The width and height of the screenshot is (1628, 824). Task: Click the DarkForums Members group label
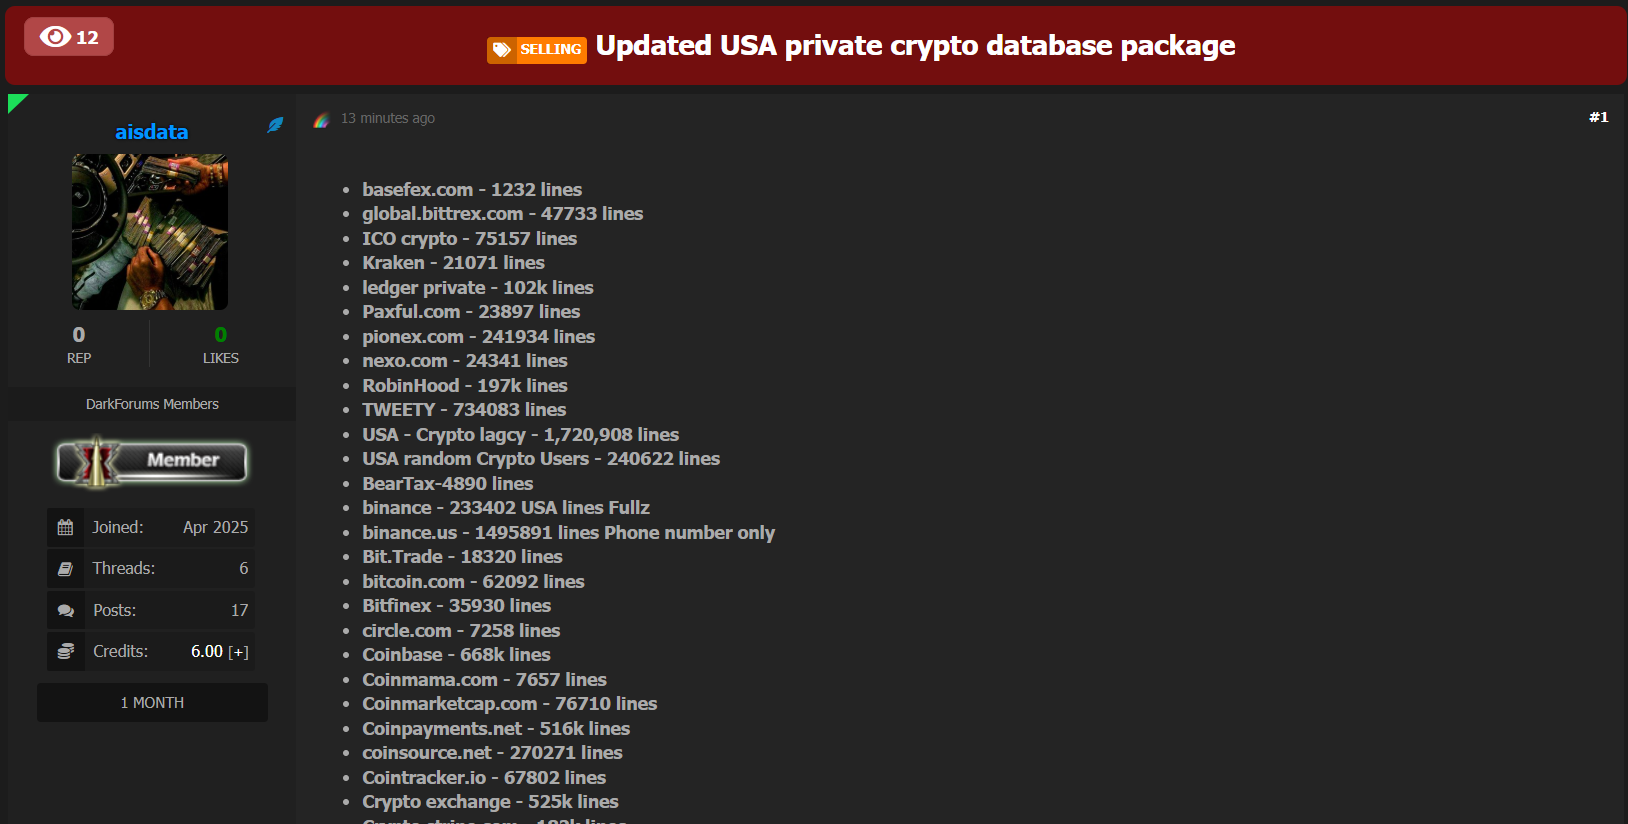[x=152, y=404]
